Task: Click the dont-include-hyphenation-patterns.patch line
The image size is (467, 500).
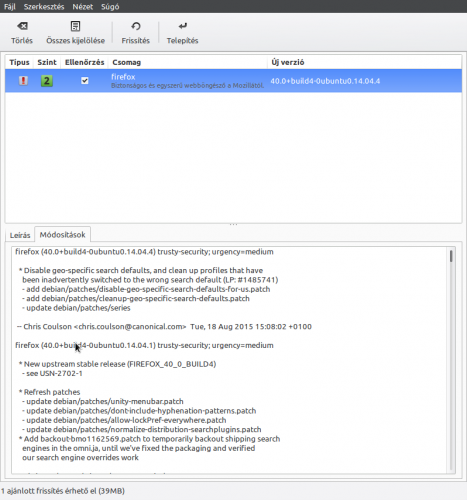Action: pos(139,411)
